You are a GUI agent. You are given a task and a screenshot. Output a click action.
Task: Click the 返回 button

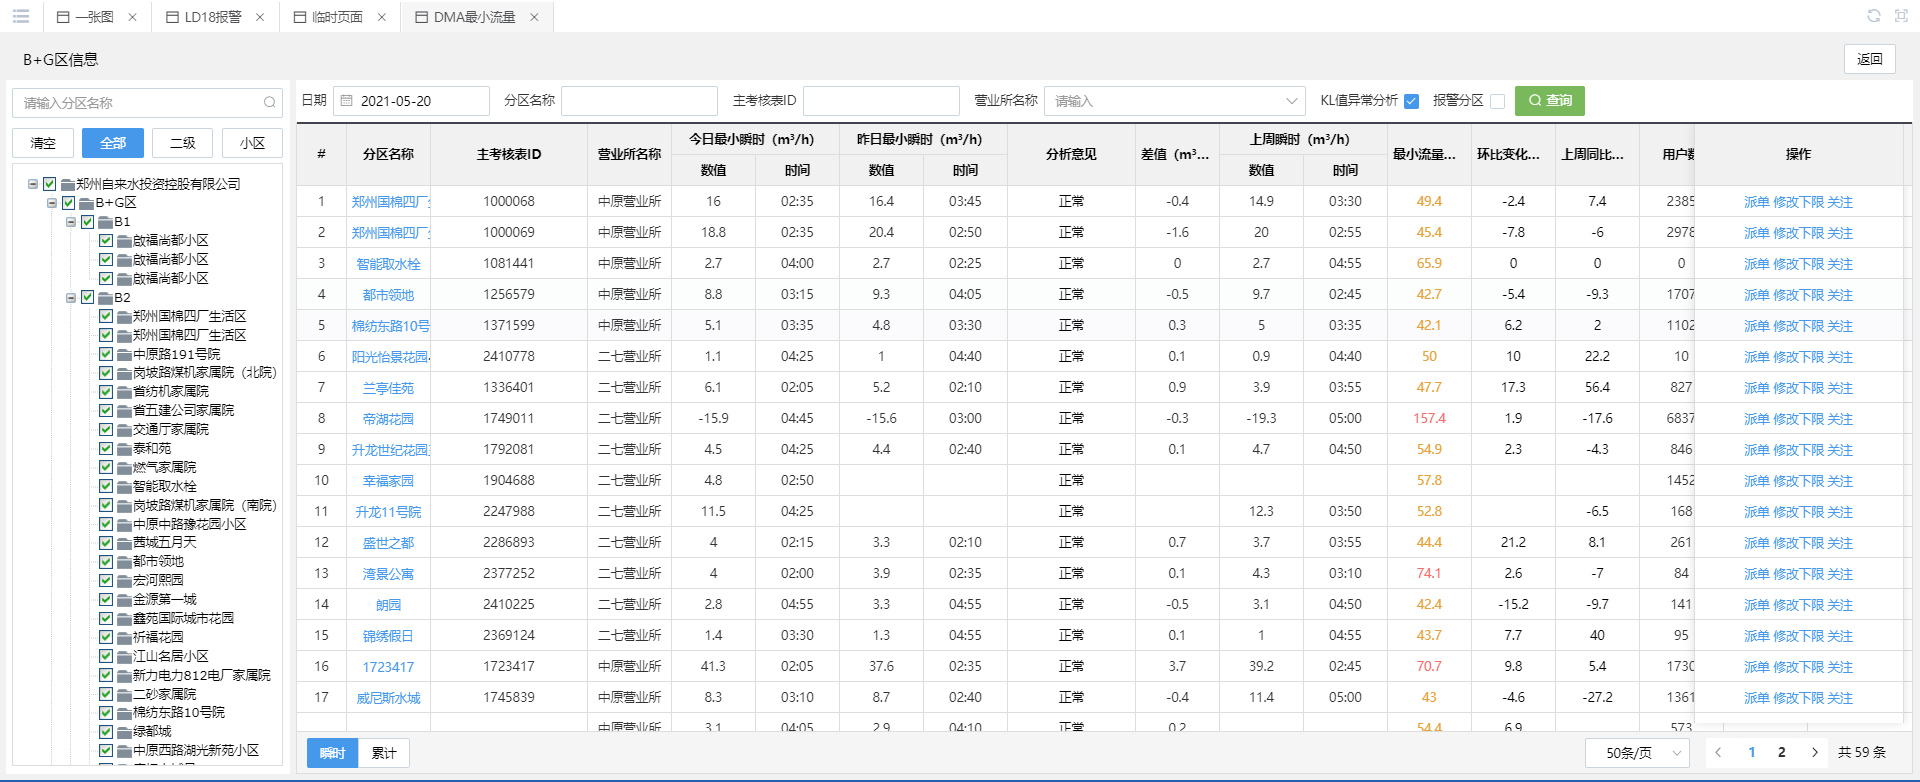[x=1869, y=59]
